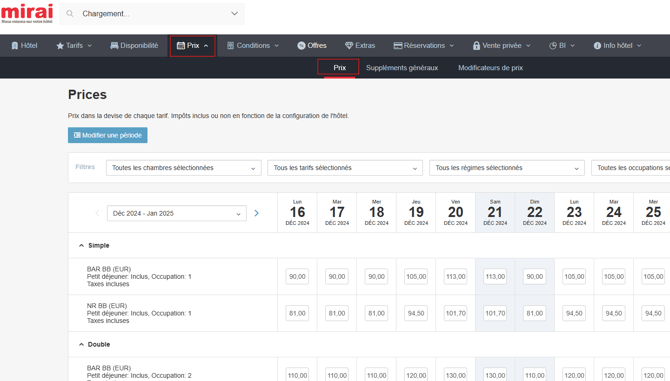Open the Info hôtel menu
Screen dimensions: 670x381
[617, 46]
